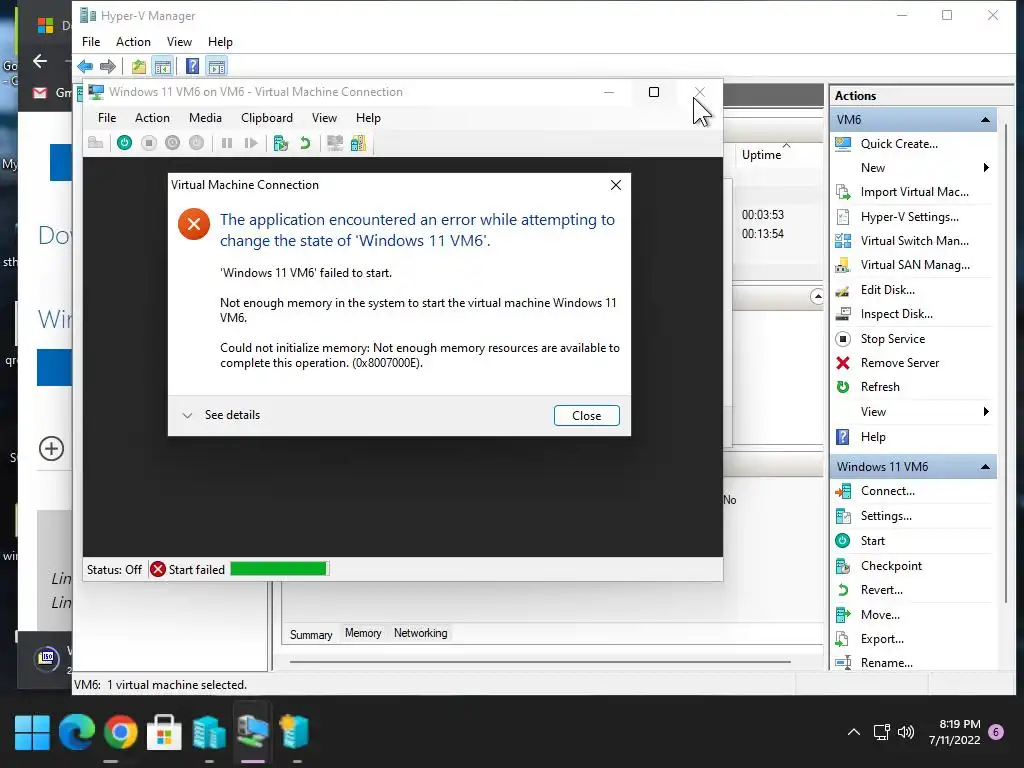Switch to the Memory tab
Image resolution: width=1024 pixels, height=768 pixels.
click(363, 633)
